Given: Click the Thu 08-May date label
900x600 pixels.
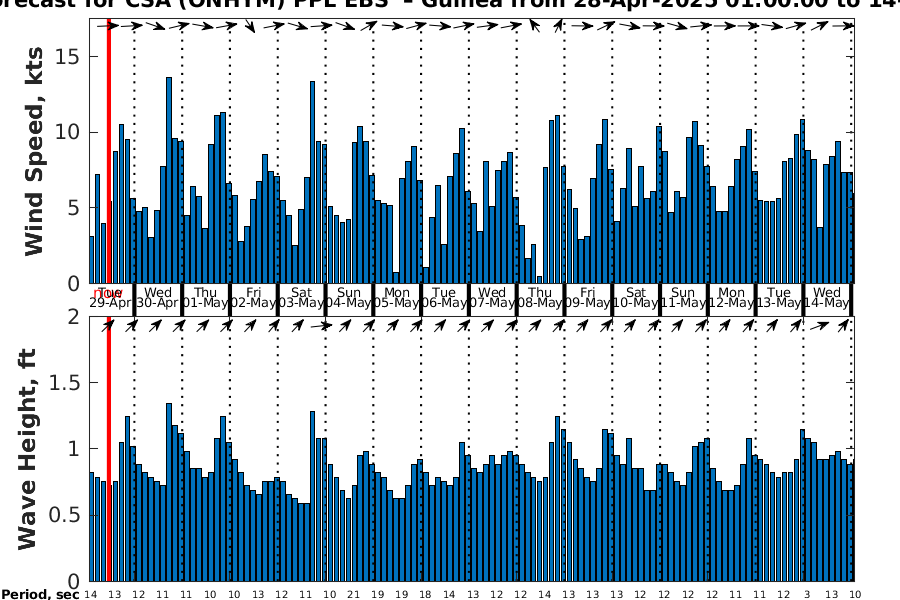Looking at the screenshot, I should click(540, 297).
